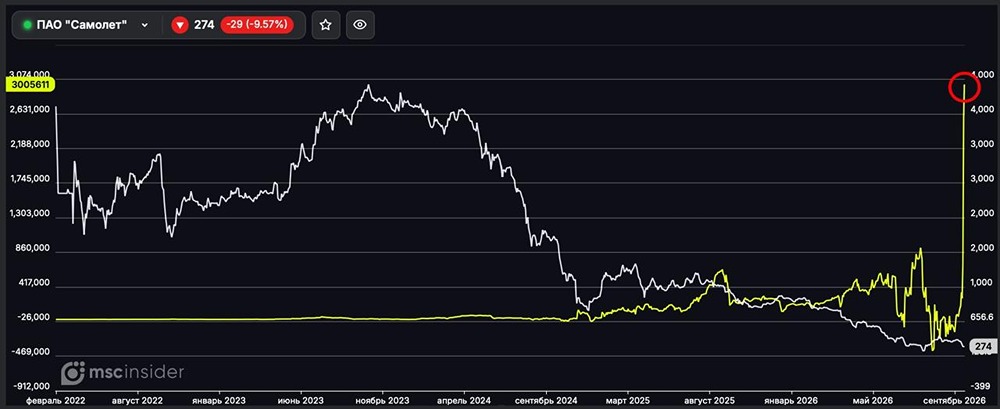The width and height of the screenshot is (1000, 409).
Task: Click the 2,188,000 left axis label
Action: [31, 145]
